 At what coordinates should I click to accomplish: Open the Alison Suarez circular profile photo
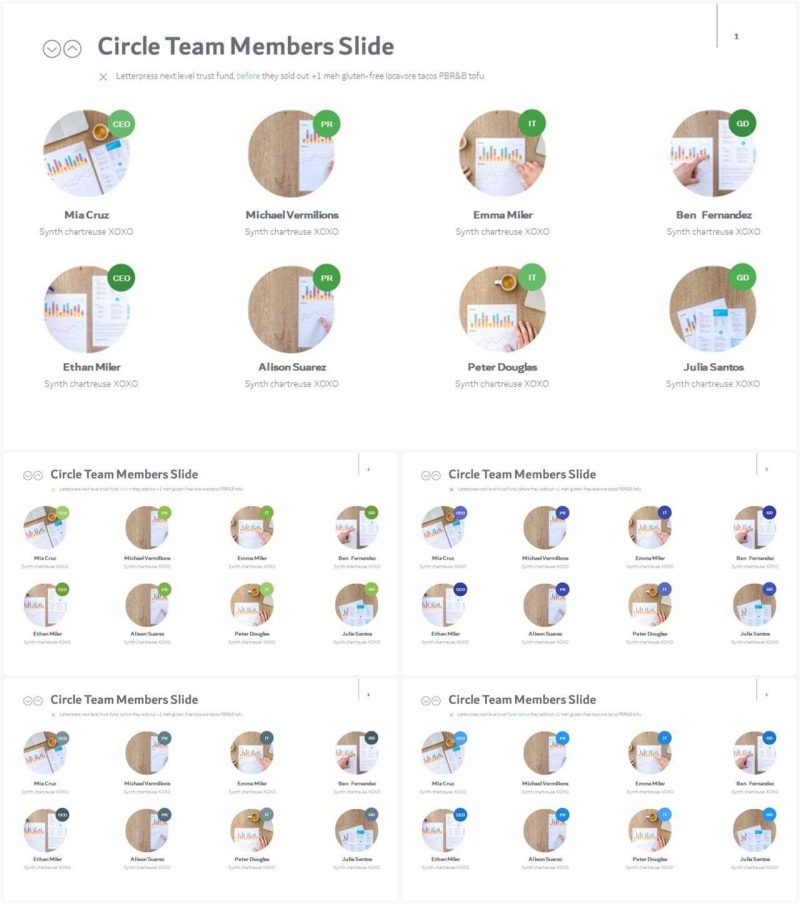click(292, 310)
